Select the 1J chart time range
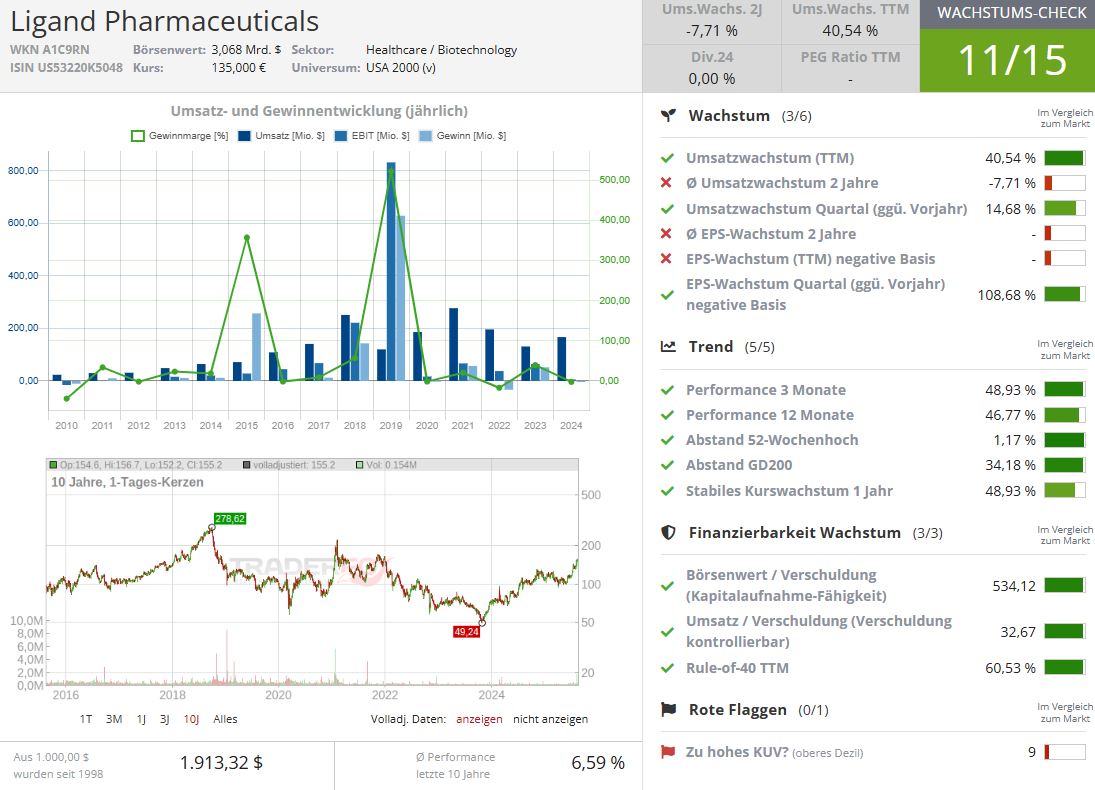The image size is (1095, 790). click(141, 719)
